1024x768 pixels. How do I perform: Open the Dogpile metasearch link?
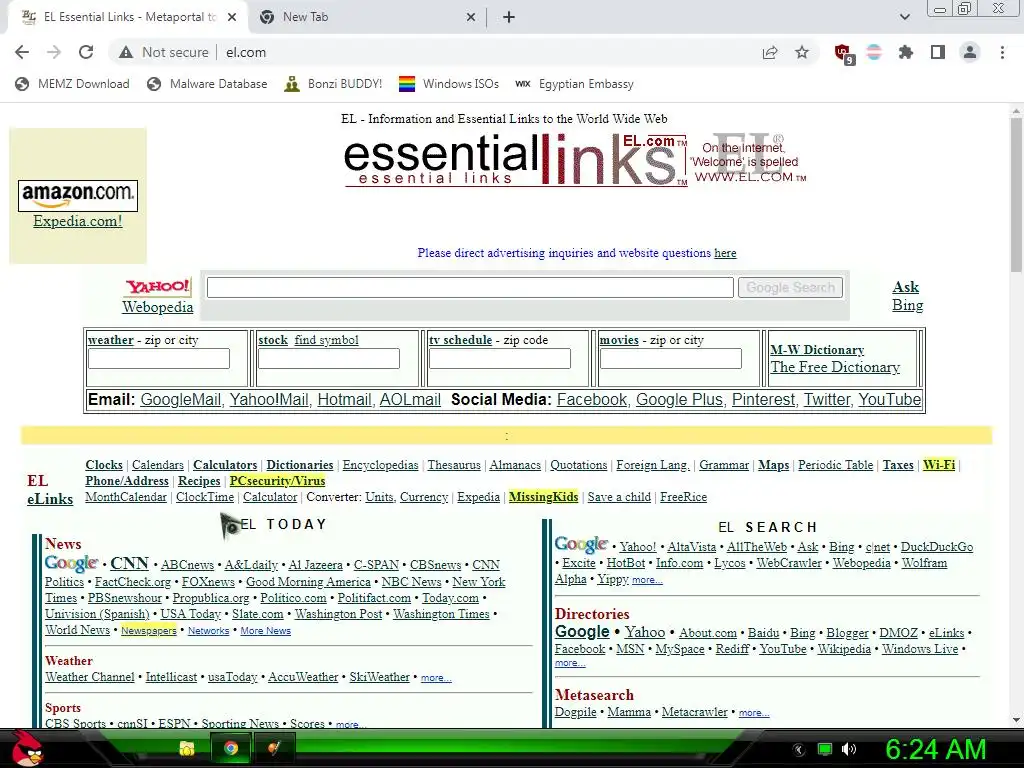(575, 712)
